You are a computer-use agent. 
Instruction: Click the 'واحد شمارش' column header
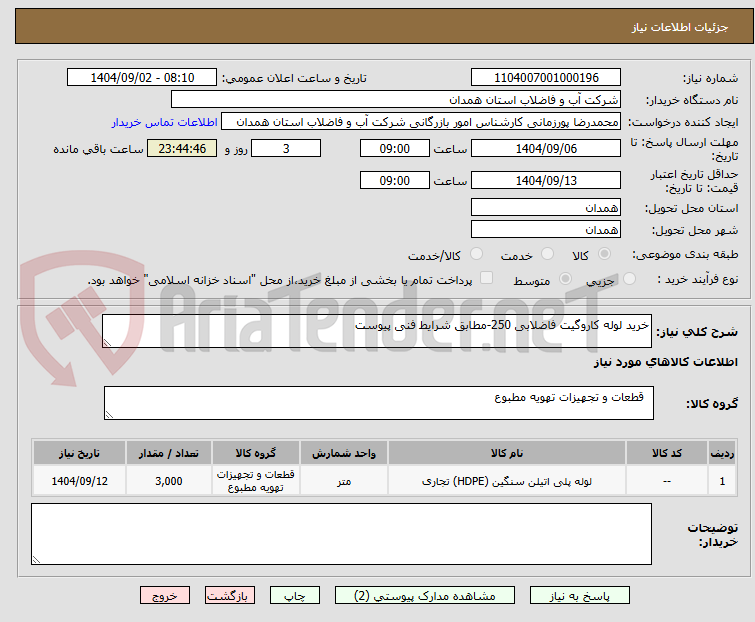(344, 453)
